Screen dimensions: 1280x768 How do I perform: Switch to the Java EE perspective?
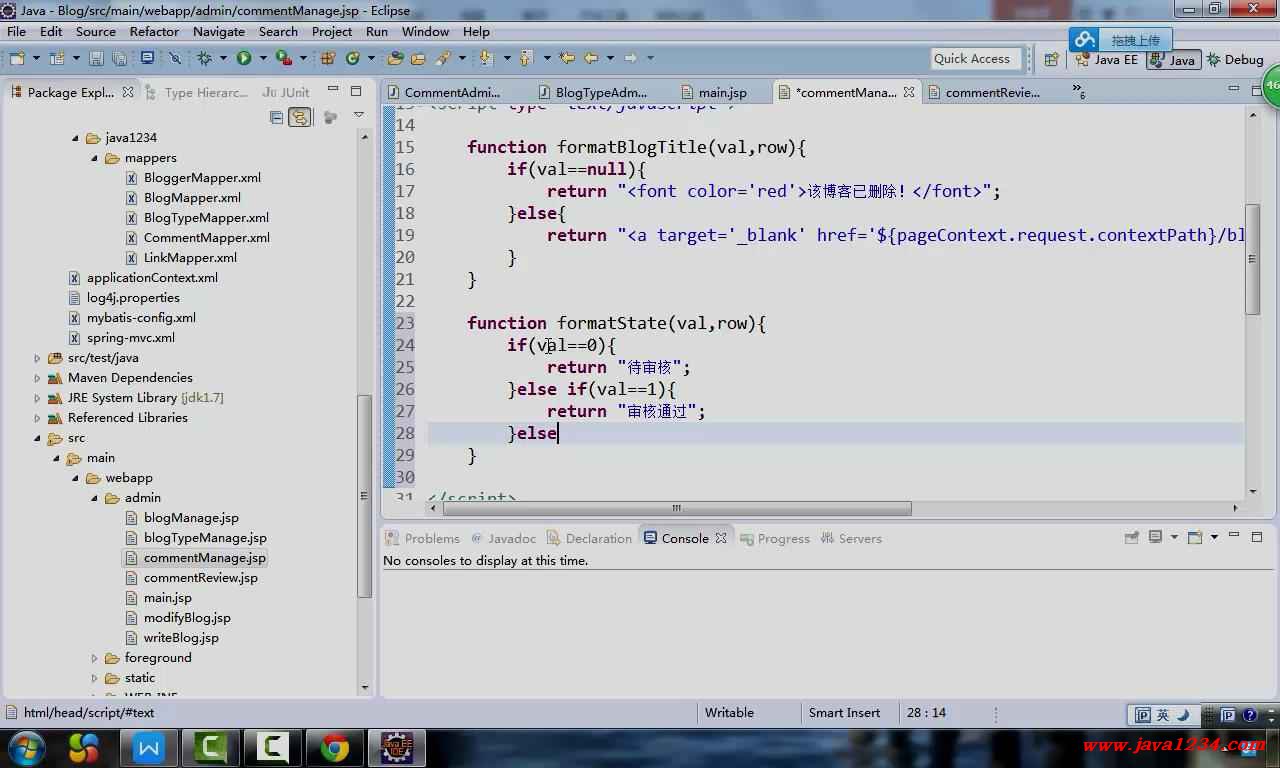(1106, 60)
